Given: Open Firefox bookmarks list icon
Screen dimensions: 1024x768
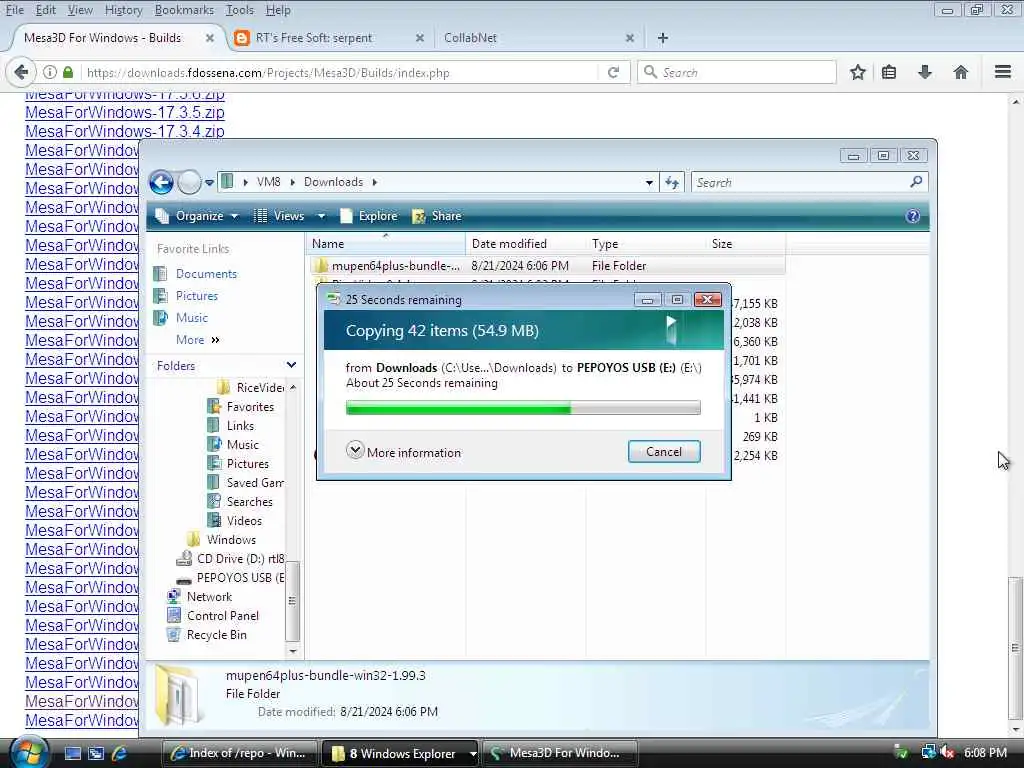Looking at the screenshot, I should (x=889, y=72).
